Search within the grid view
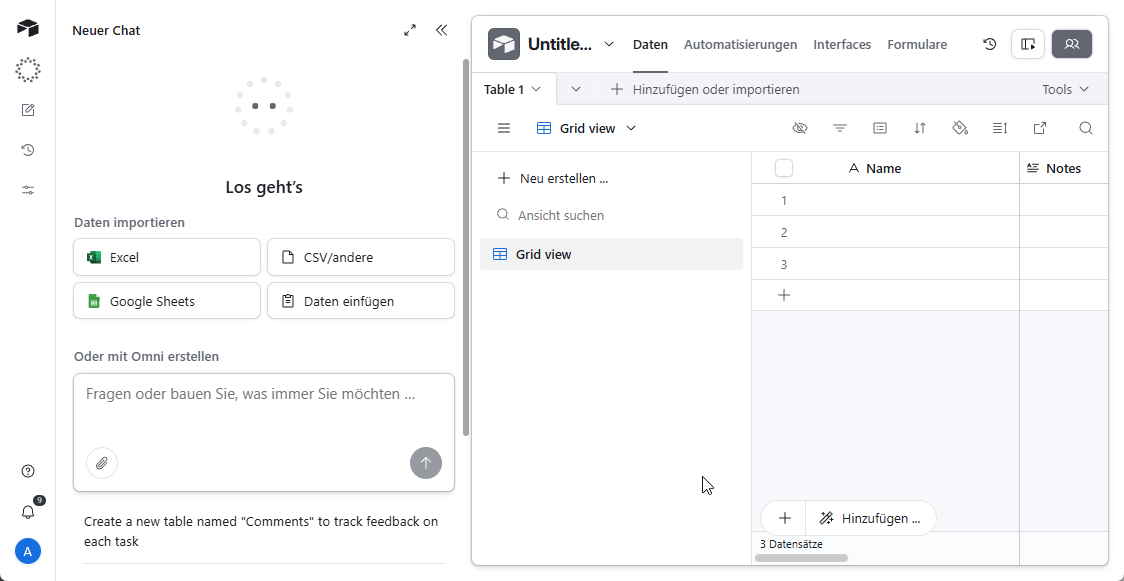Image resolution: width=1124 pixels, height=581 pixels. coord(1086,128)
